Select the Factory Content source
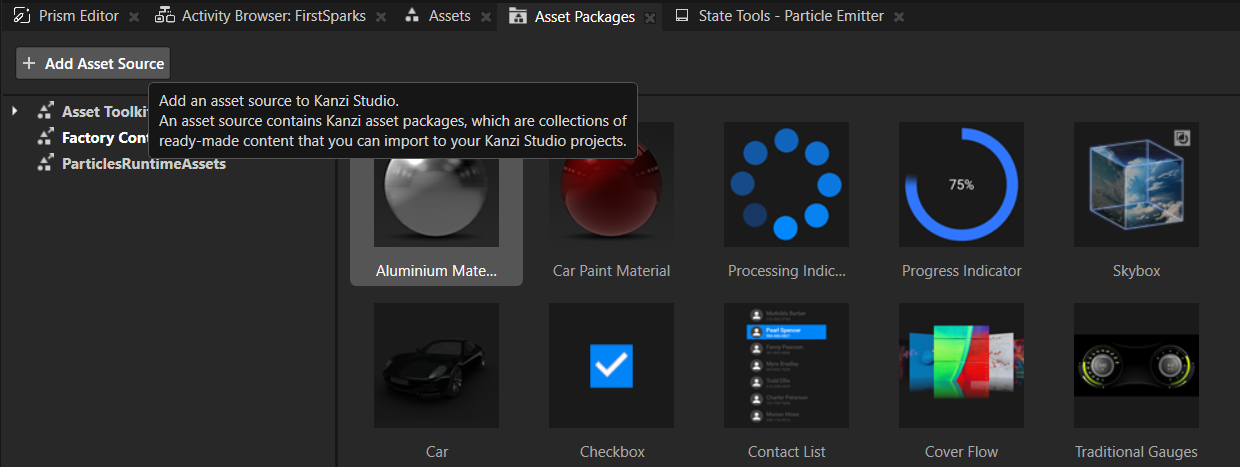The width and height of the screenshot is (1240, 467). coord(105,137)
